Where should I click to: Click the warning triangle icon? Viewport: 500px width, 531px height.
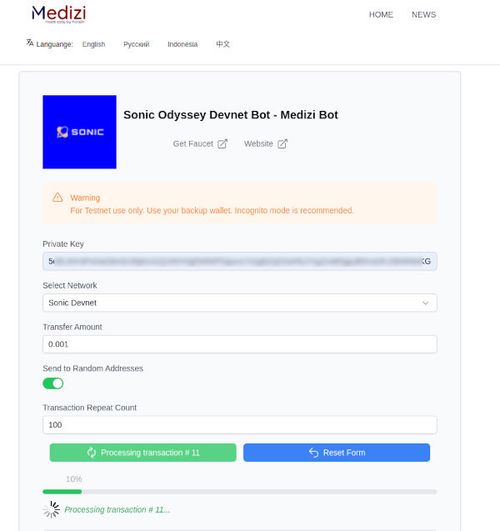tap(58, 197)
